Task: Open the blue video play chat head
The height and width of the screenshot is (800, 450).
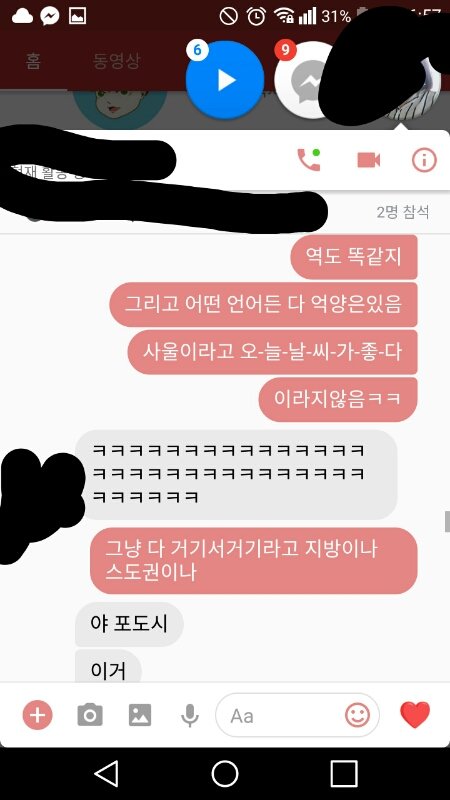Action: [x=224, y=80]
